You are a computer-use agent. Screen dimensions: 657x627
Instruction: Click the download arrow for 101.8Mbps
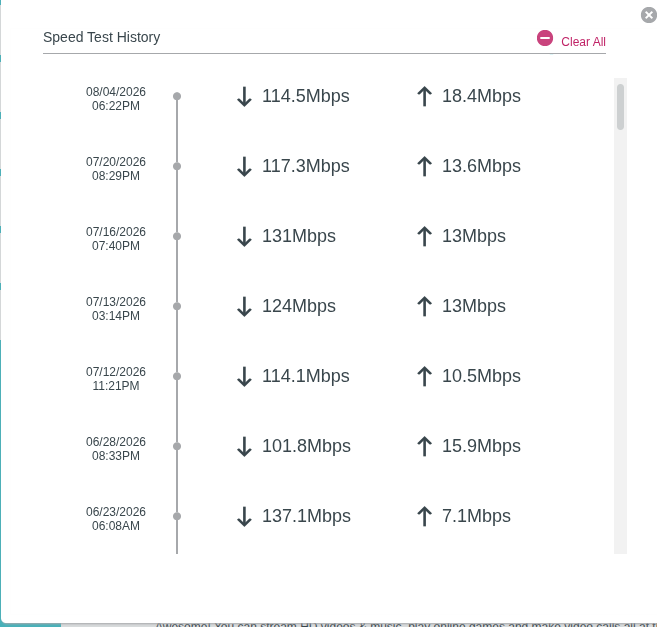tap(244, 446)
